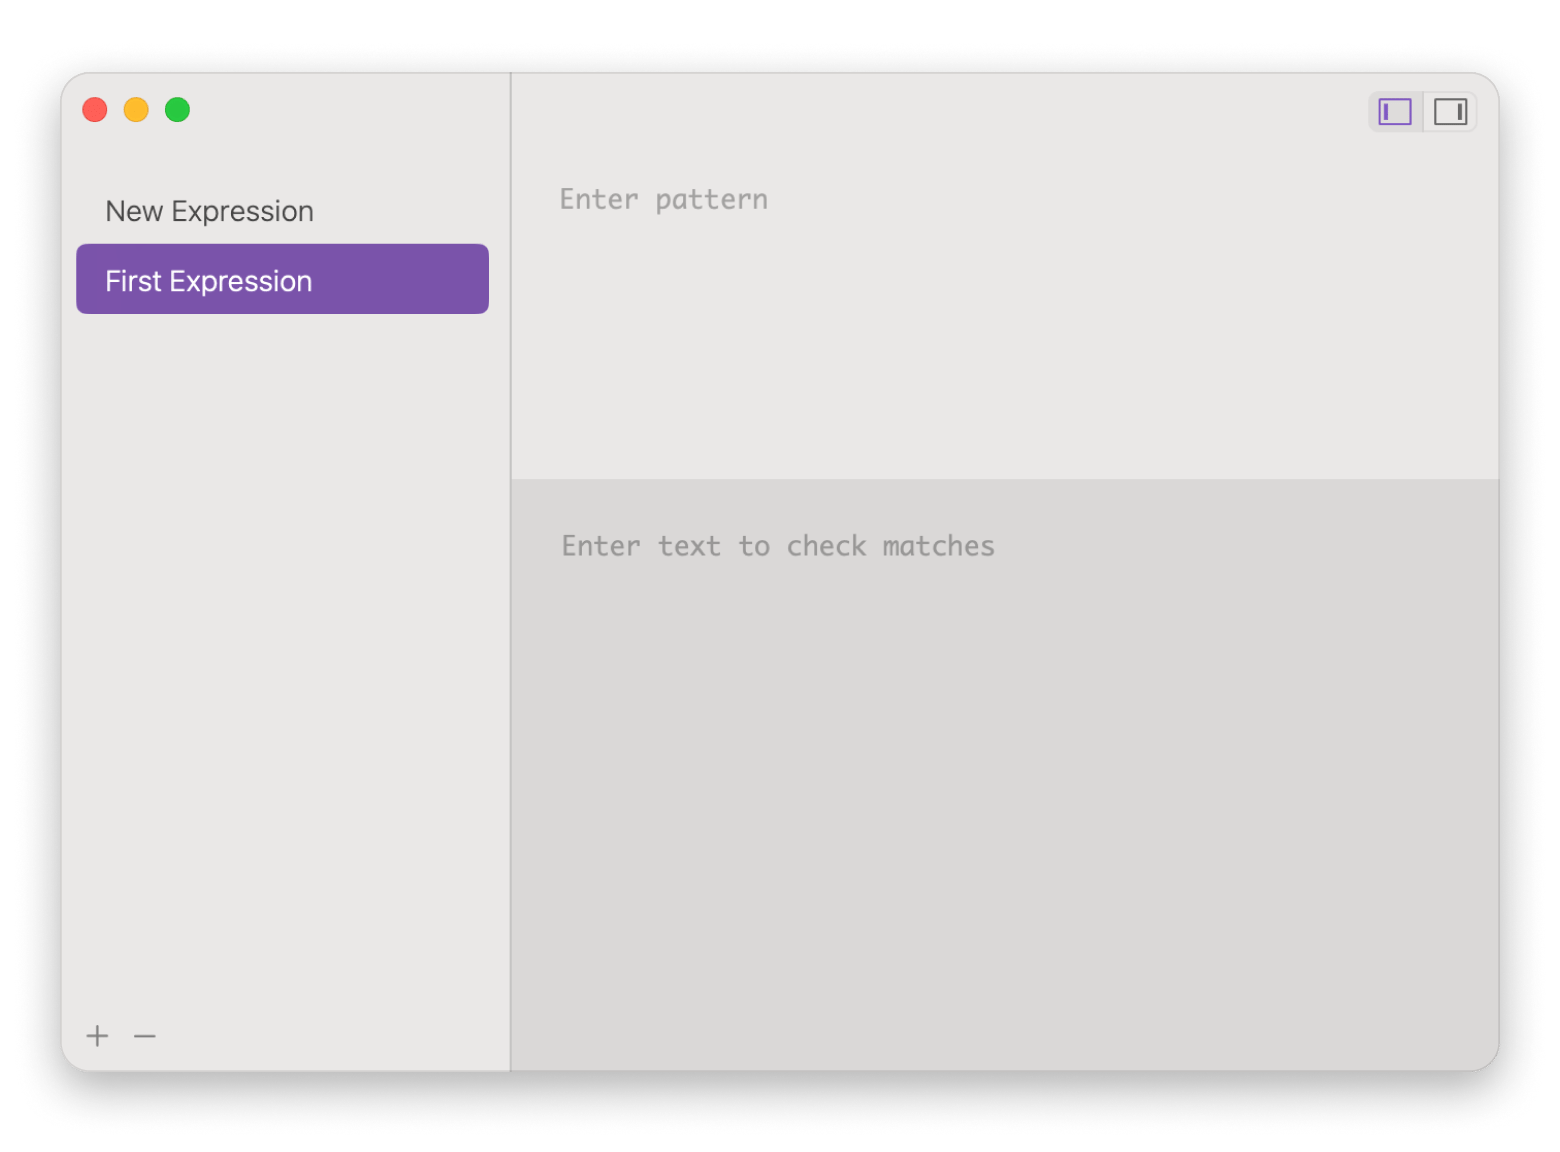
Task: Toggle the left sidebar panel icon
Action: 1395,112
